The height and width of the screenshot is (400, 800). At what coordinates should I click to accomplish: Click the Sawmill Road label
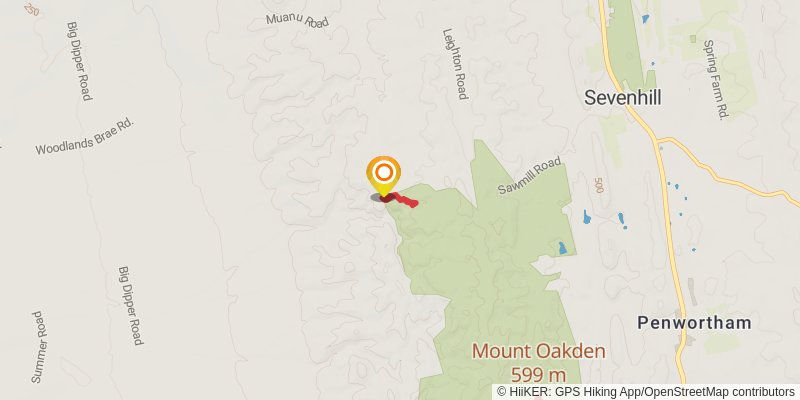(x=530, y=176)
